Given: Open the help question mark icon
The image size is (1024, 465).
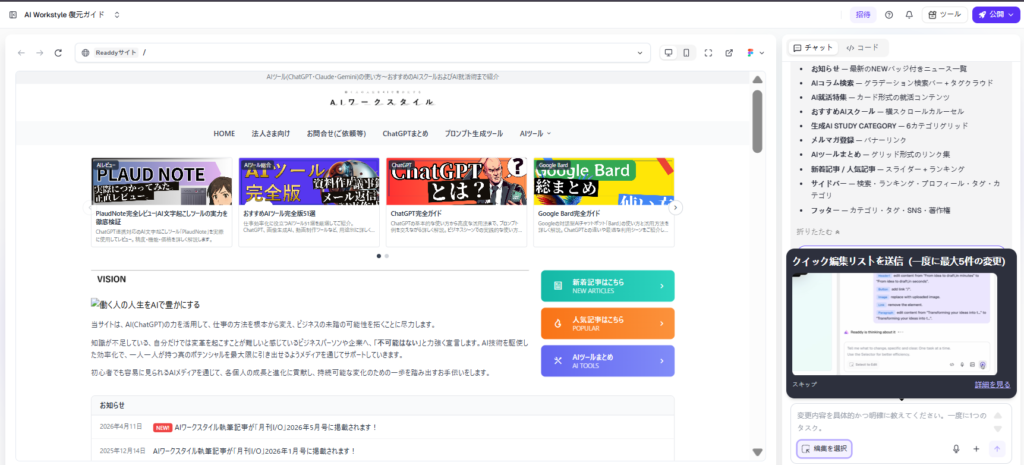Looking at the screenshot, I should [x=889, y=15].
